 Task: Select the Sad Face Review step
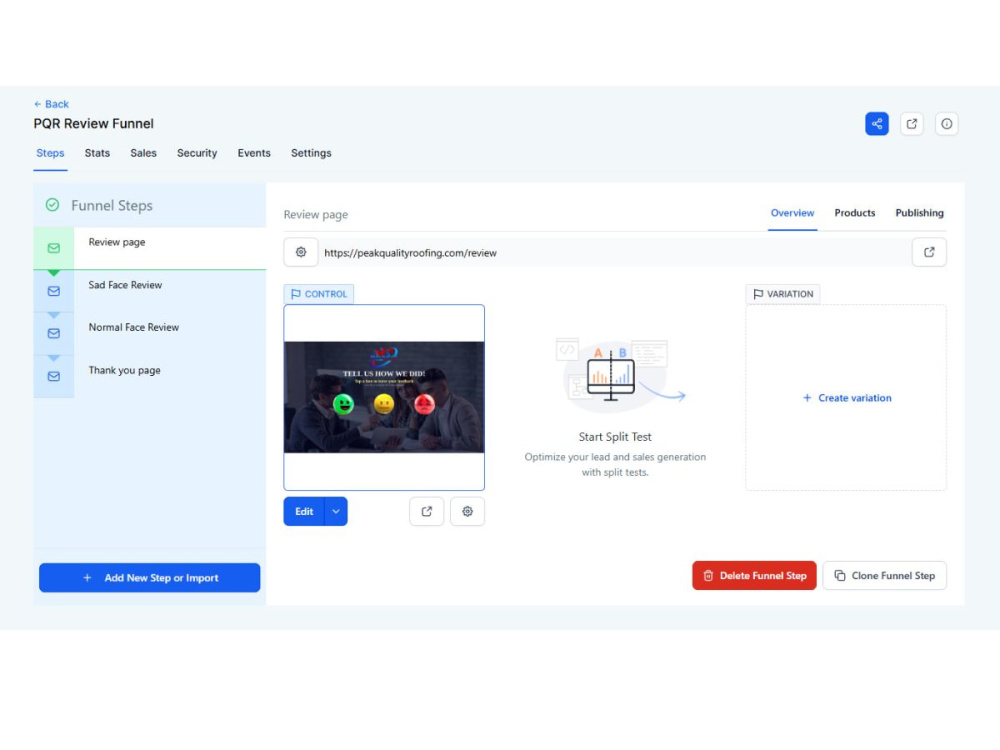tap(150, 291)
